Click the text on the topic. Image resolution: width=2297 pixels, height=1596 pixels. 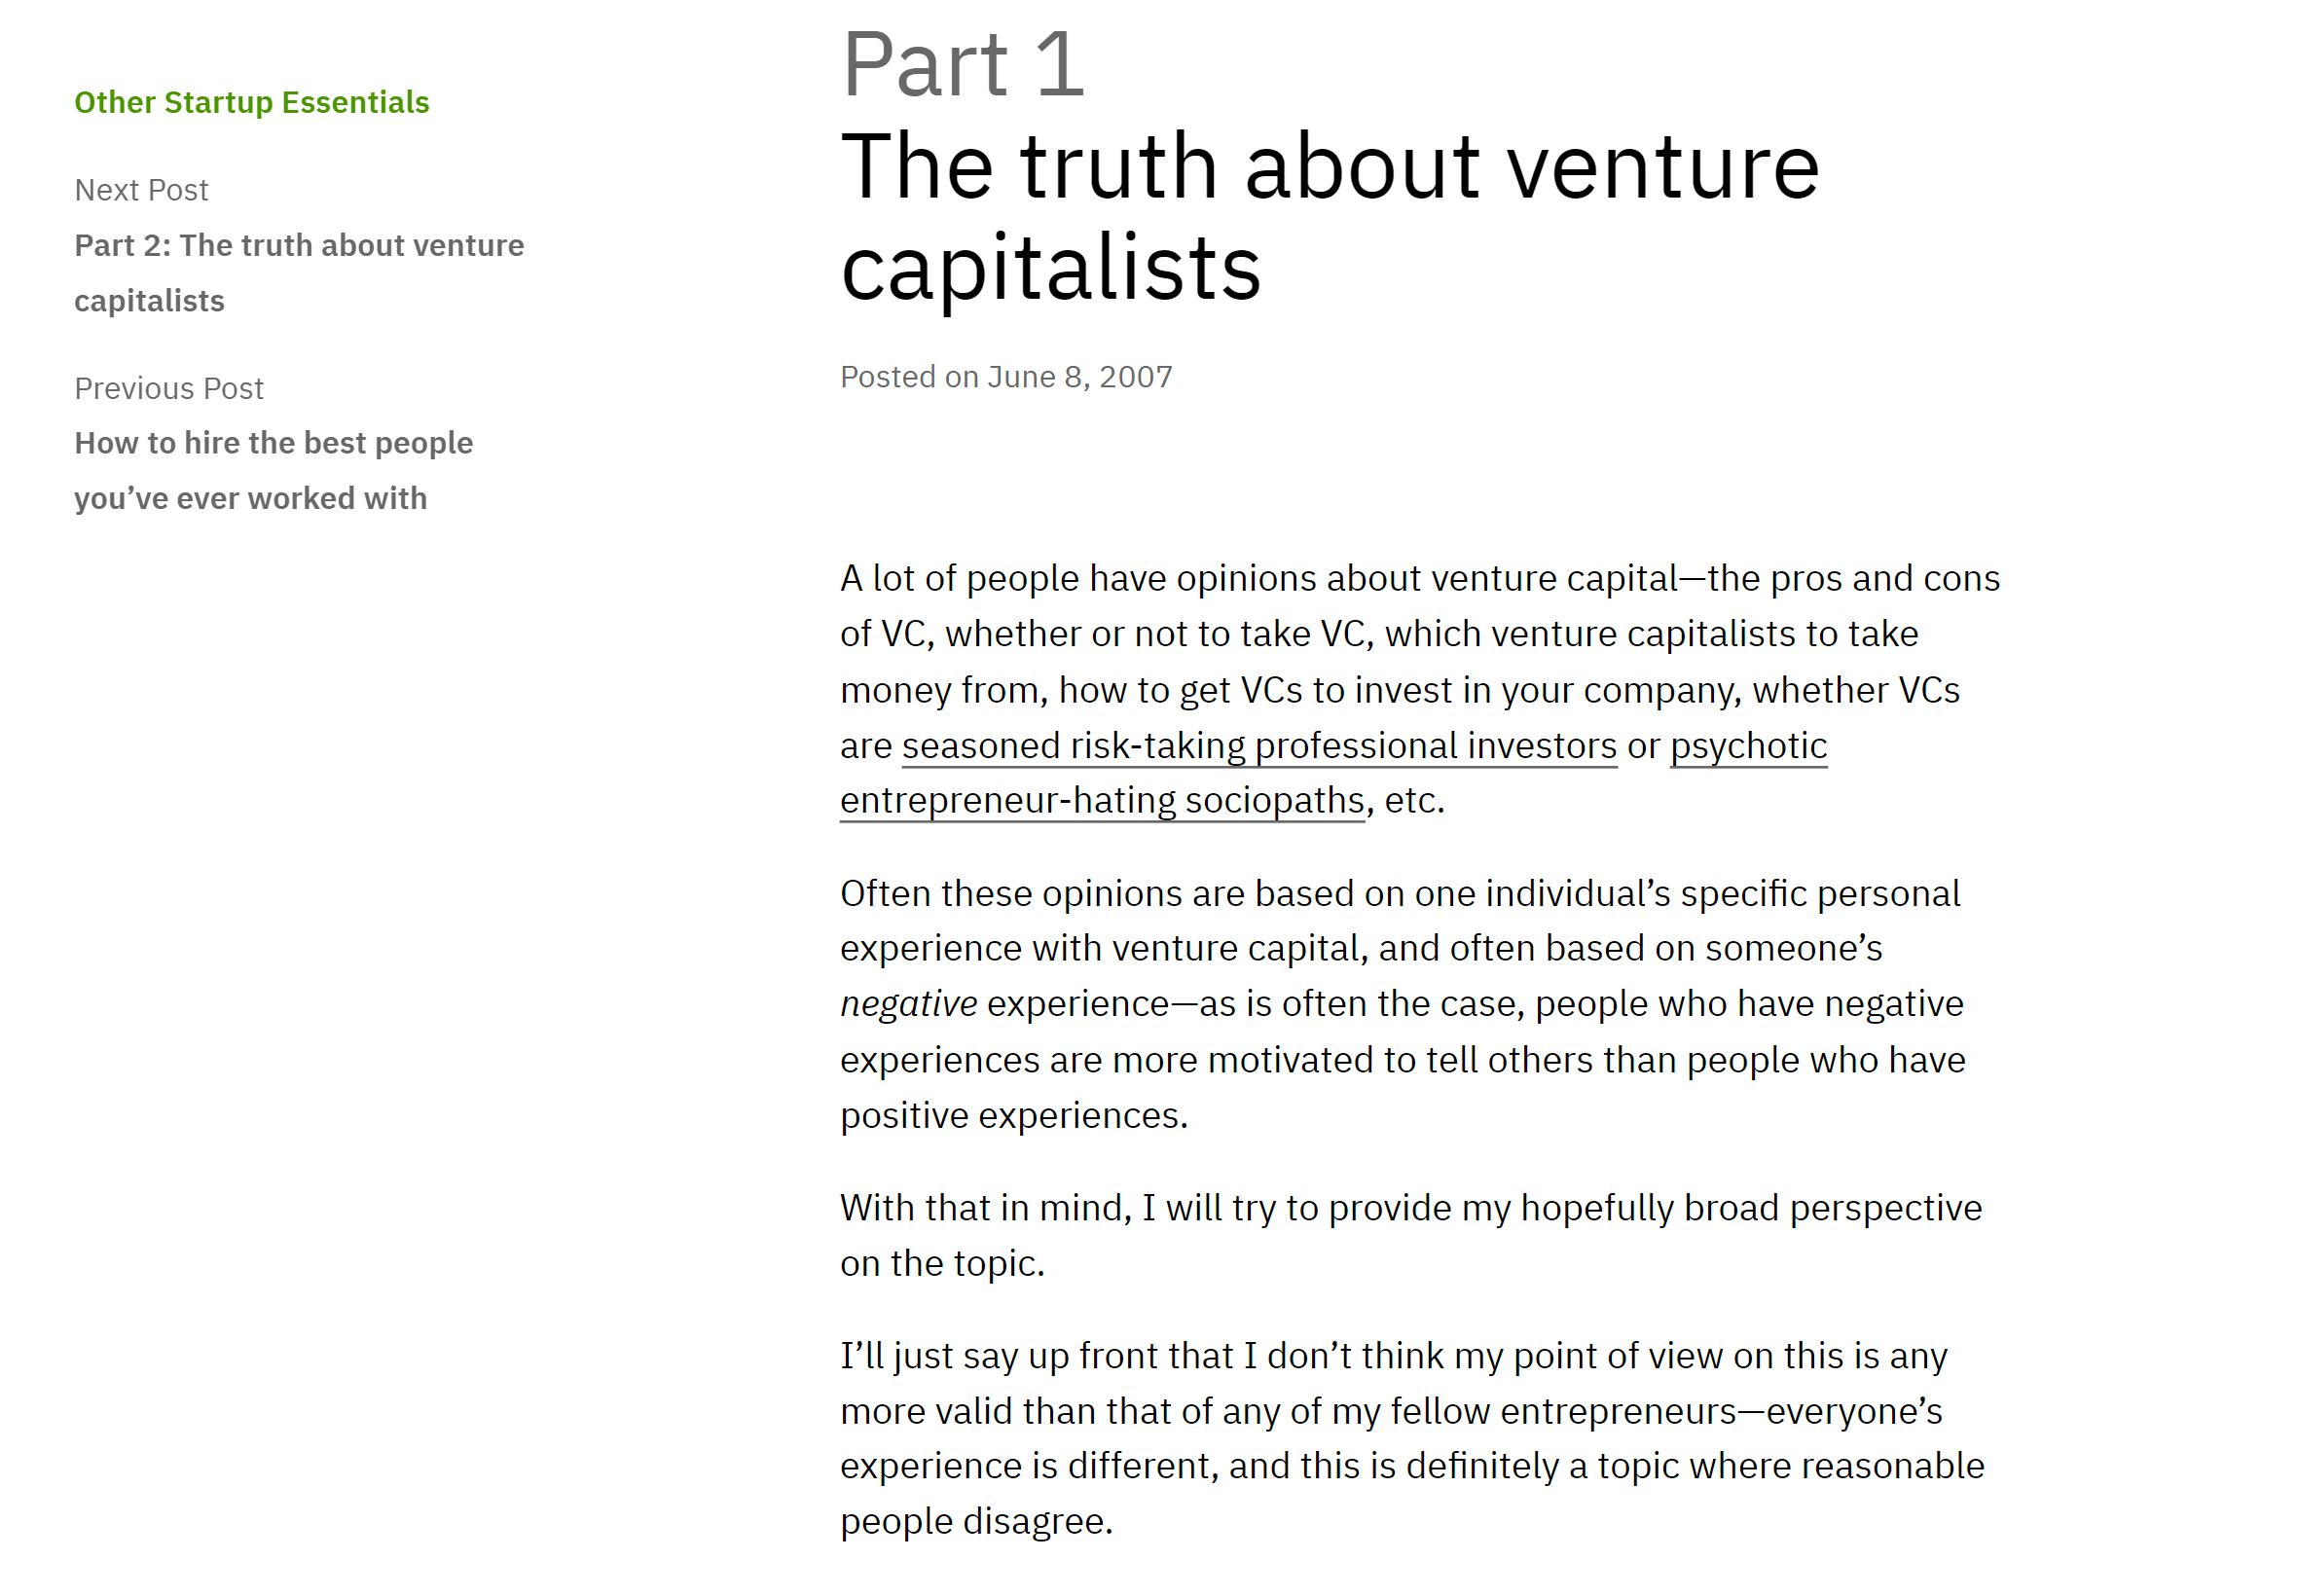click(x=941, y=1264)
